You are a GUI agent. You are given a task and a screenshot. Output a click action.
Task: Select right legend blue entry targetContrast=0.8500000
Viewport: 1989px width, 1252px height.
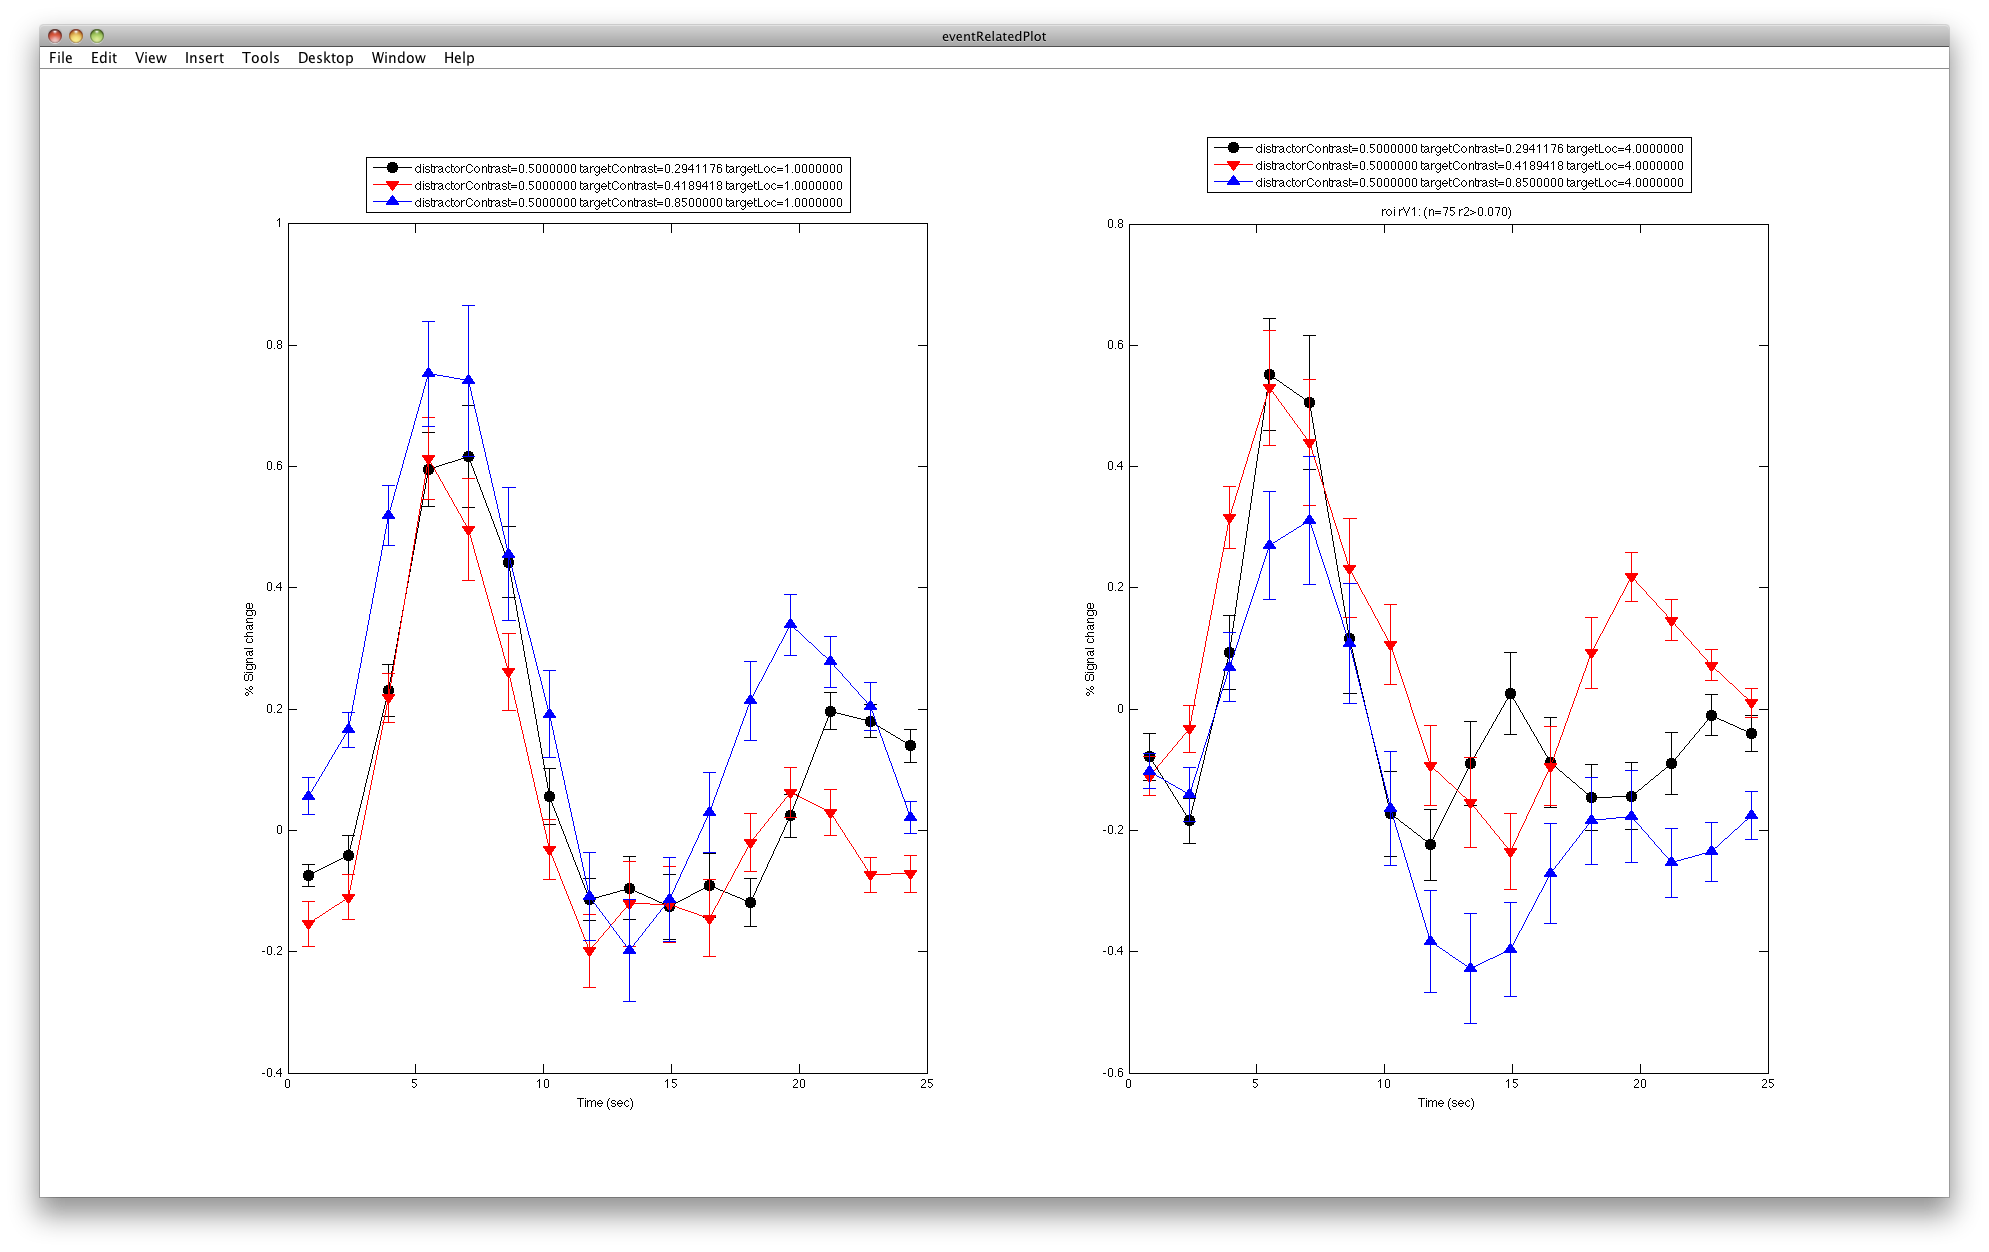pyautogui.click(x=1469, y=182)
